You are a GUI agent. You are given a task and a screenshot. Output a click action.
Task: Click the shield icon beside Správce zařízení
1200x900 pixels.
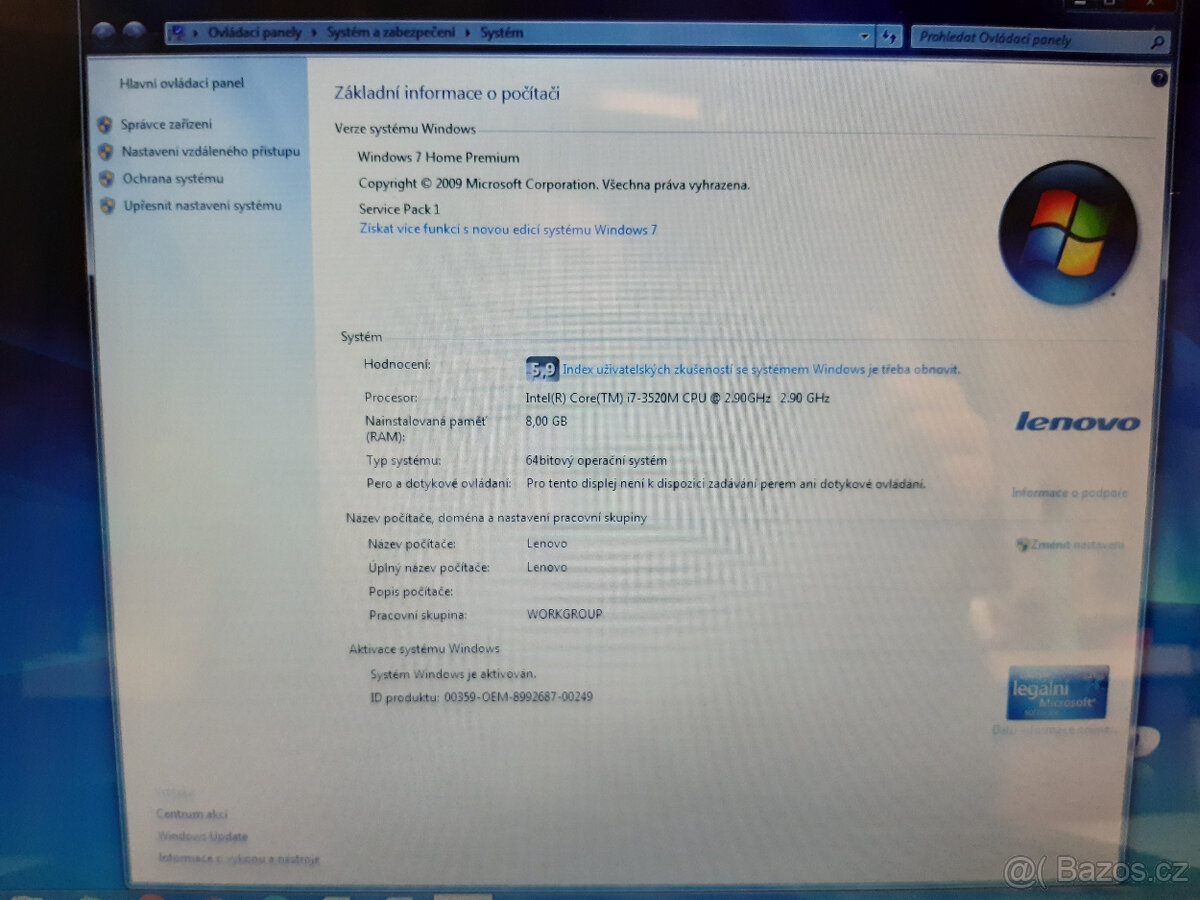tap(106, 125)
